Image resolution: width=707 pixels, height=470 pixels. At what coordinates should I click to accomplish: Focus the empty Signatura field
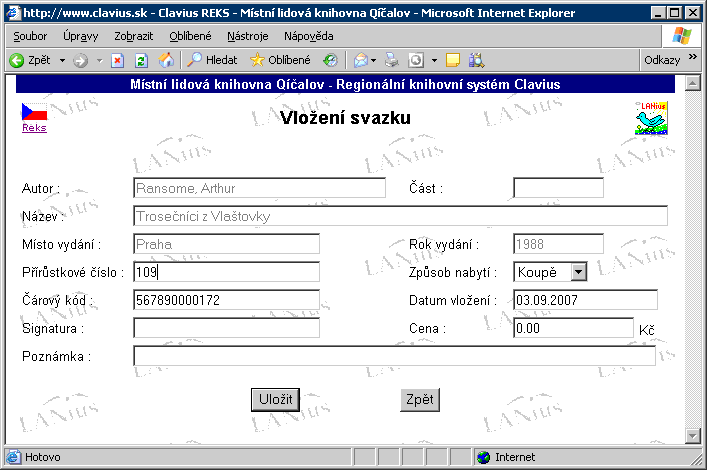pos(226,328)
